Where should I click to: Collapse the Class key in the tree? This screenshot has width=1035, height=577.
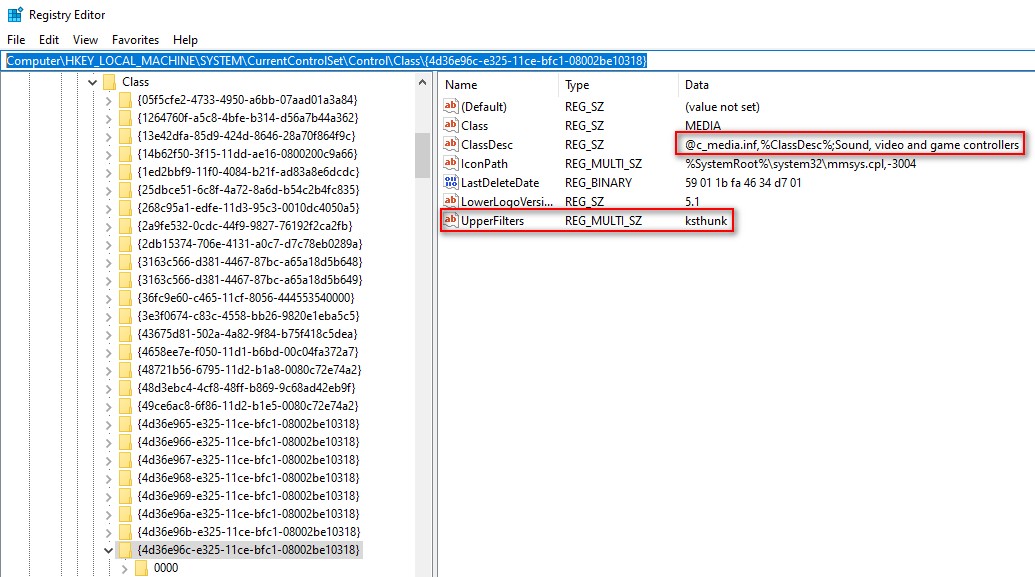[x=92, y=82]
